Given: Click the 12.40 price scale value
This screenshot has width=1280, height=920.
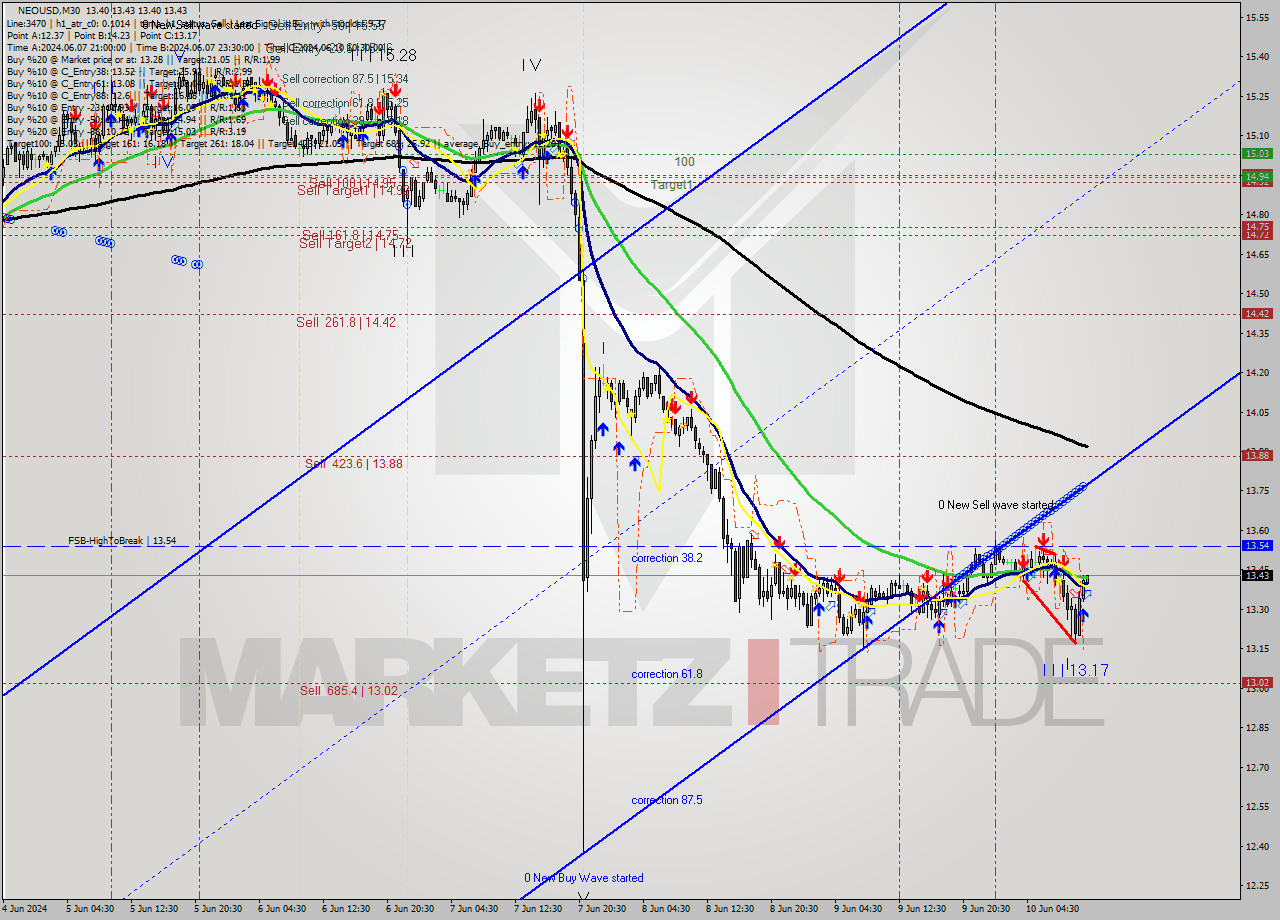Looking at the screenshot, I should click(1256, 847).
